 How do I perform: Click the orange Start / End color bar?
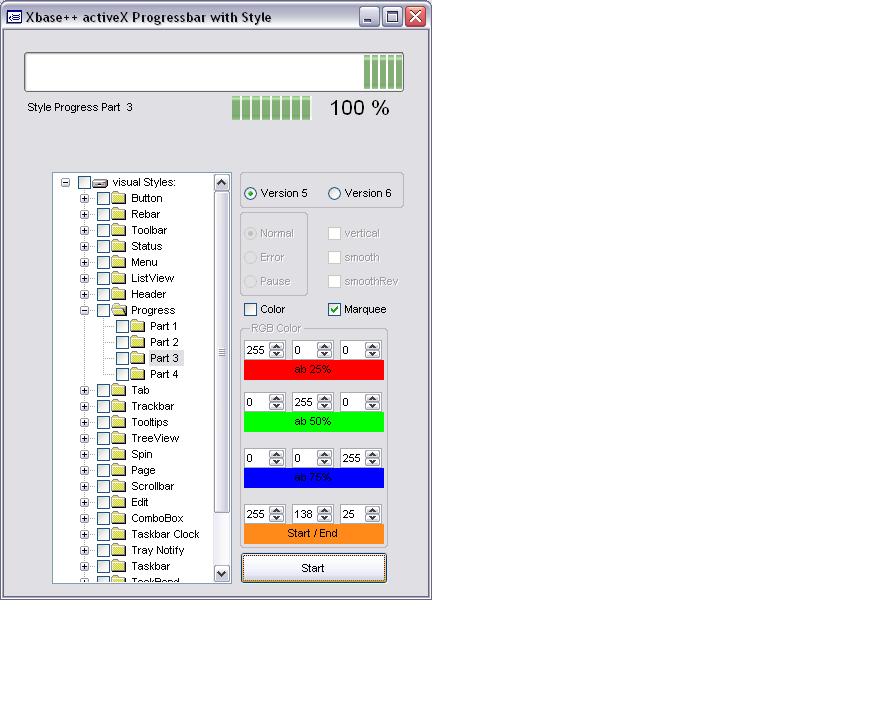point(314,534)
